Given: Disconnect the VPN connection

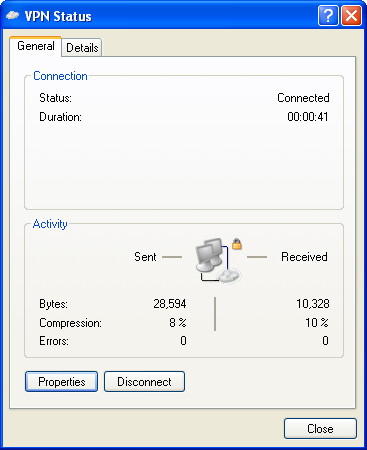Looking at the screenshot, I should (x=144, y=382).
